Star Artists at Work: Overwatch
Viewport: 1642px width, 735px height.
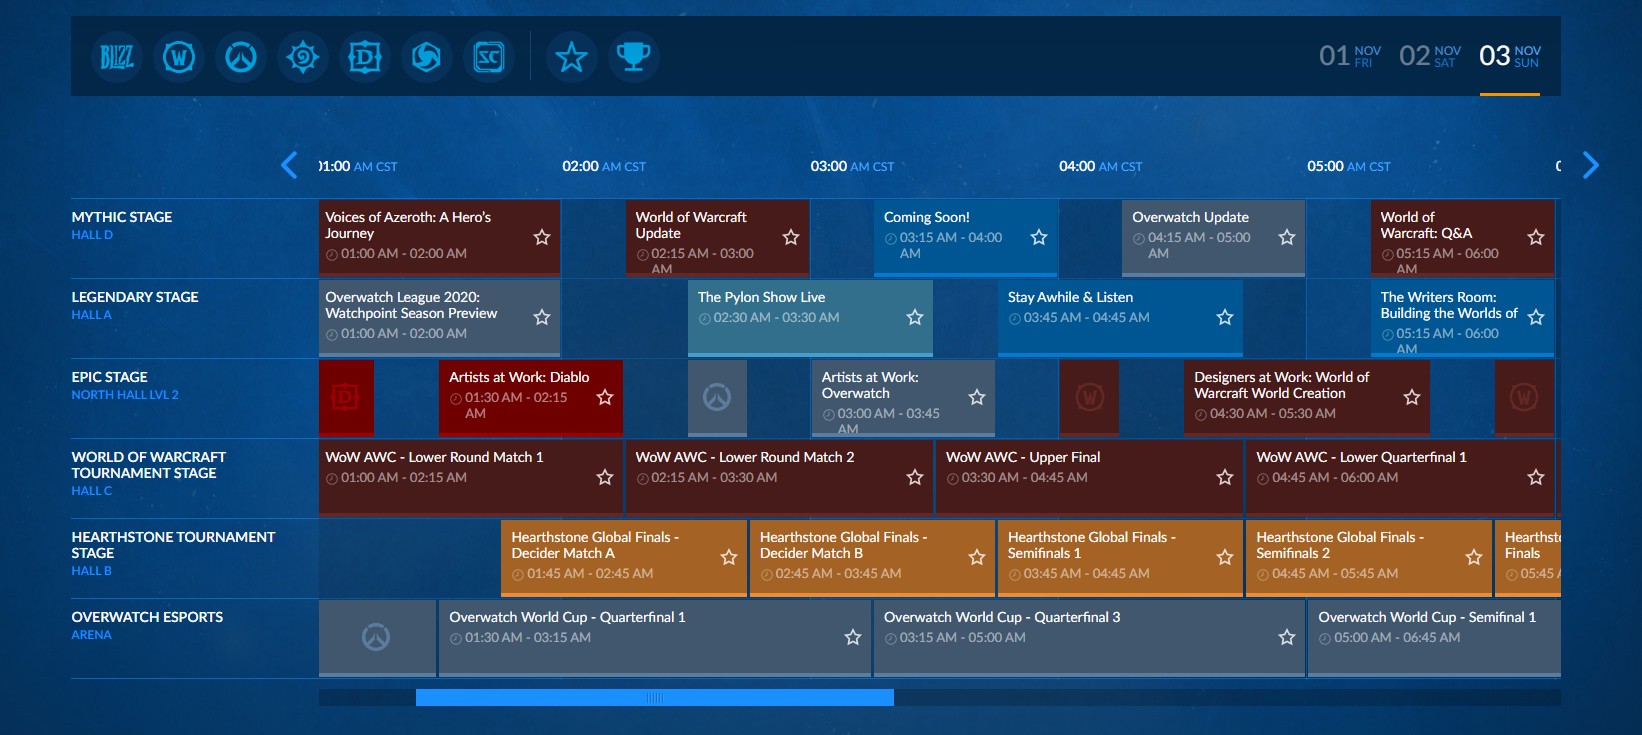point(977,398)
